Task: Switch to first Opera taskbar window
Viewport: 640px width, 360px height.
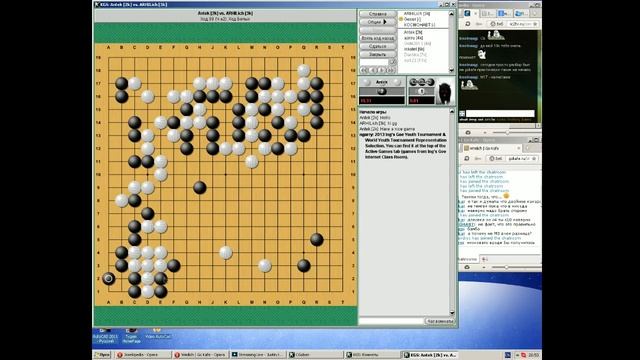Action: 142,355
